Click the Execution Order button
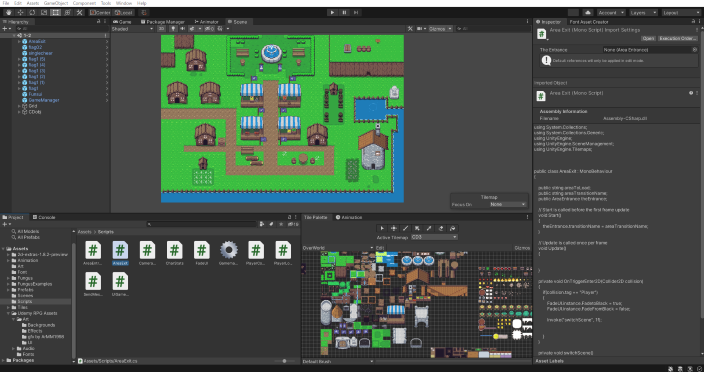The height and width of the screenshot is (372, 704). [678, 39]
